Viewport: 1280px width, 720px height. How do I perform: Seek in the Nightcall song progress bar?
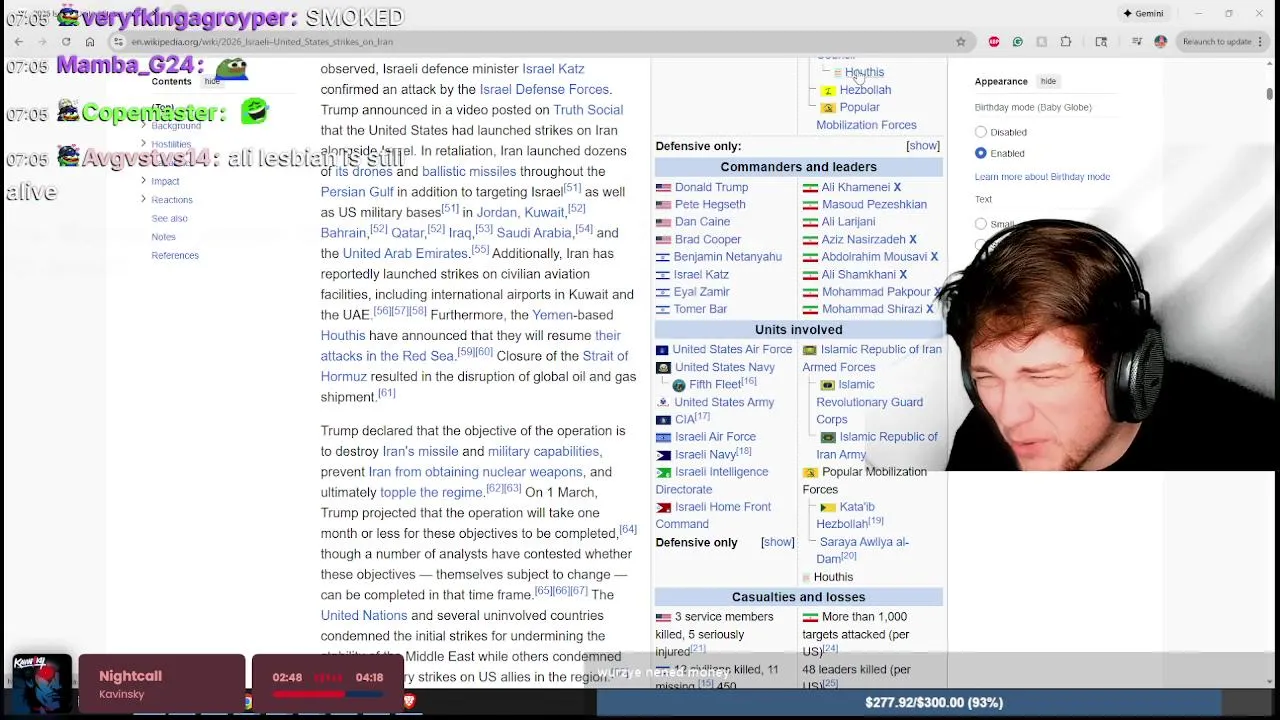point(327,693)
